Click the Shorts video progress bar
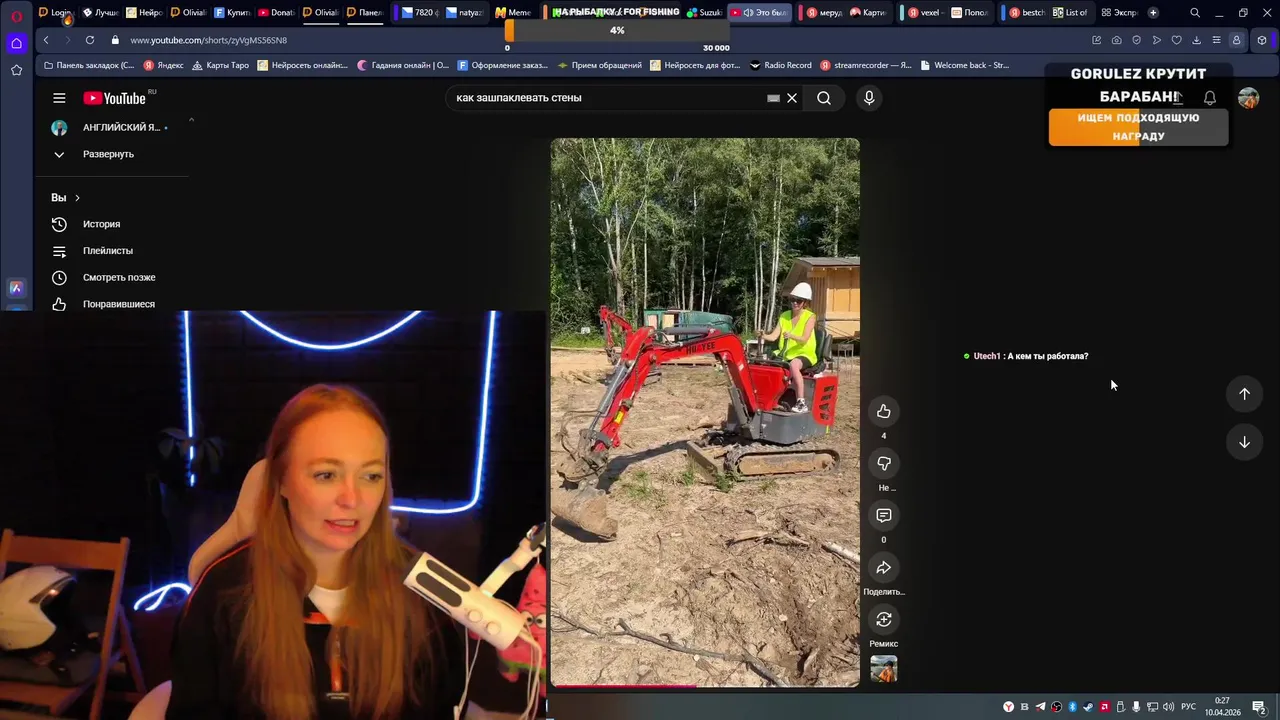Image resolution: width=1280 pixels, height=720 pixels. [705, 686]
